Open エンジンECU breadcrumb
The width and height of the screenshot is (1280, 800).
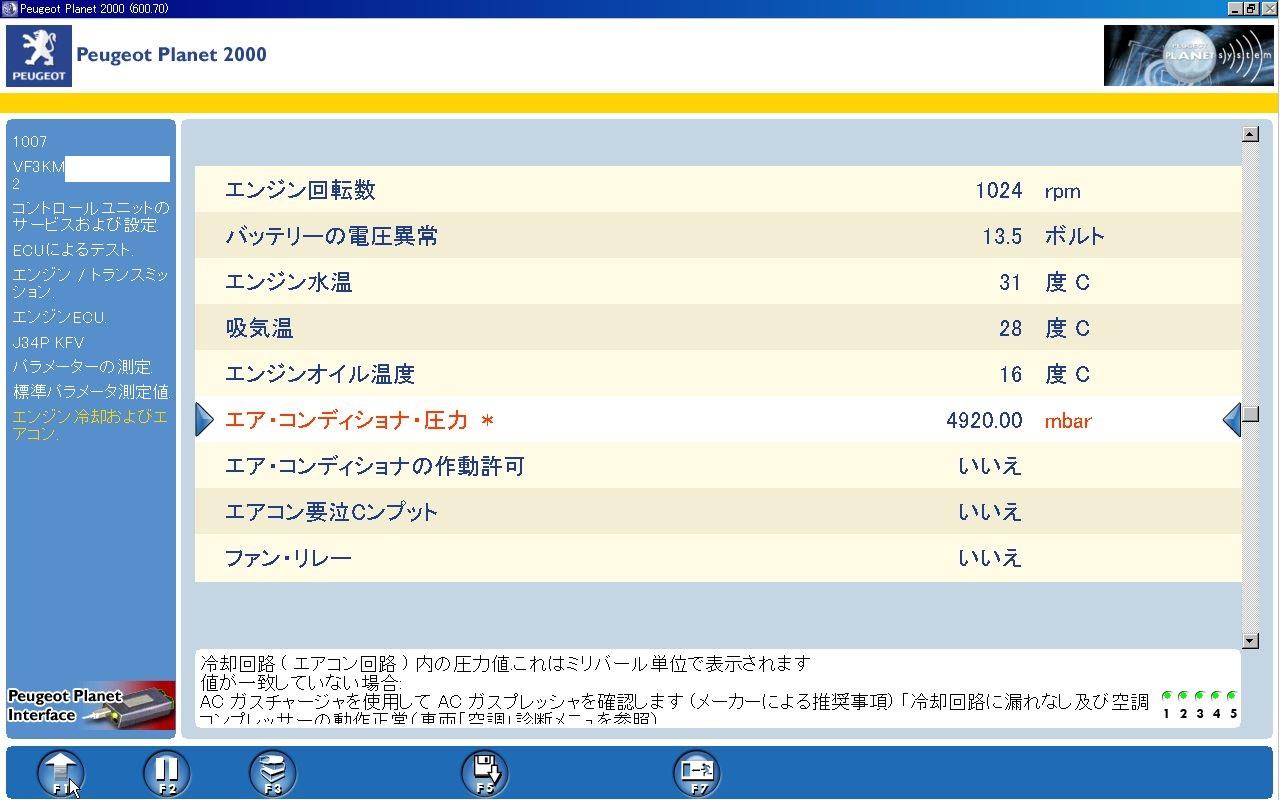(x=60, y=317)
